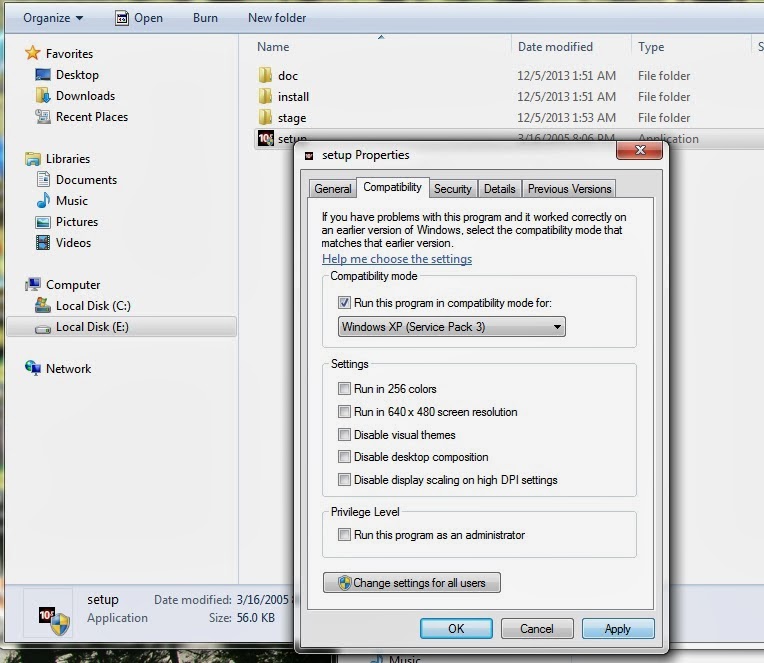
Task: Select Network label in navigation pane
Action: coord(68,368)
